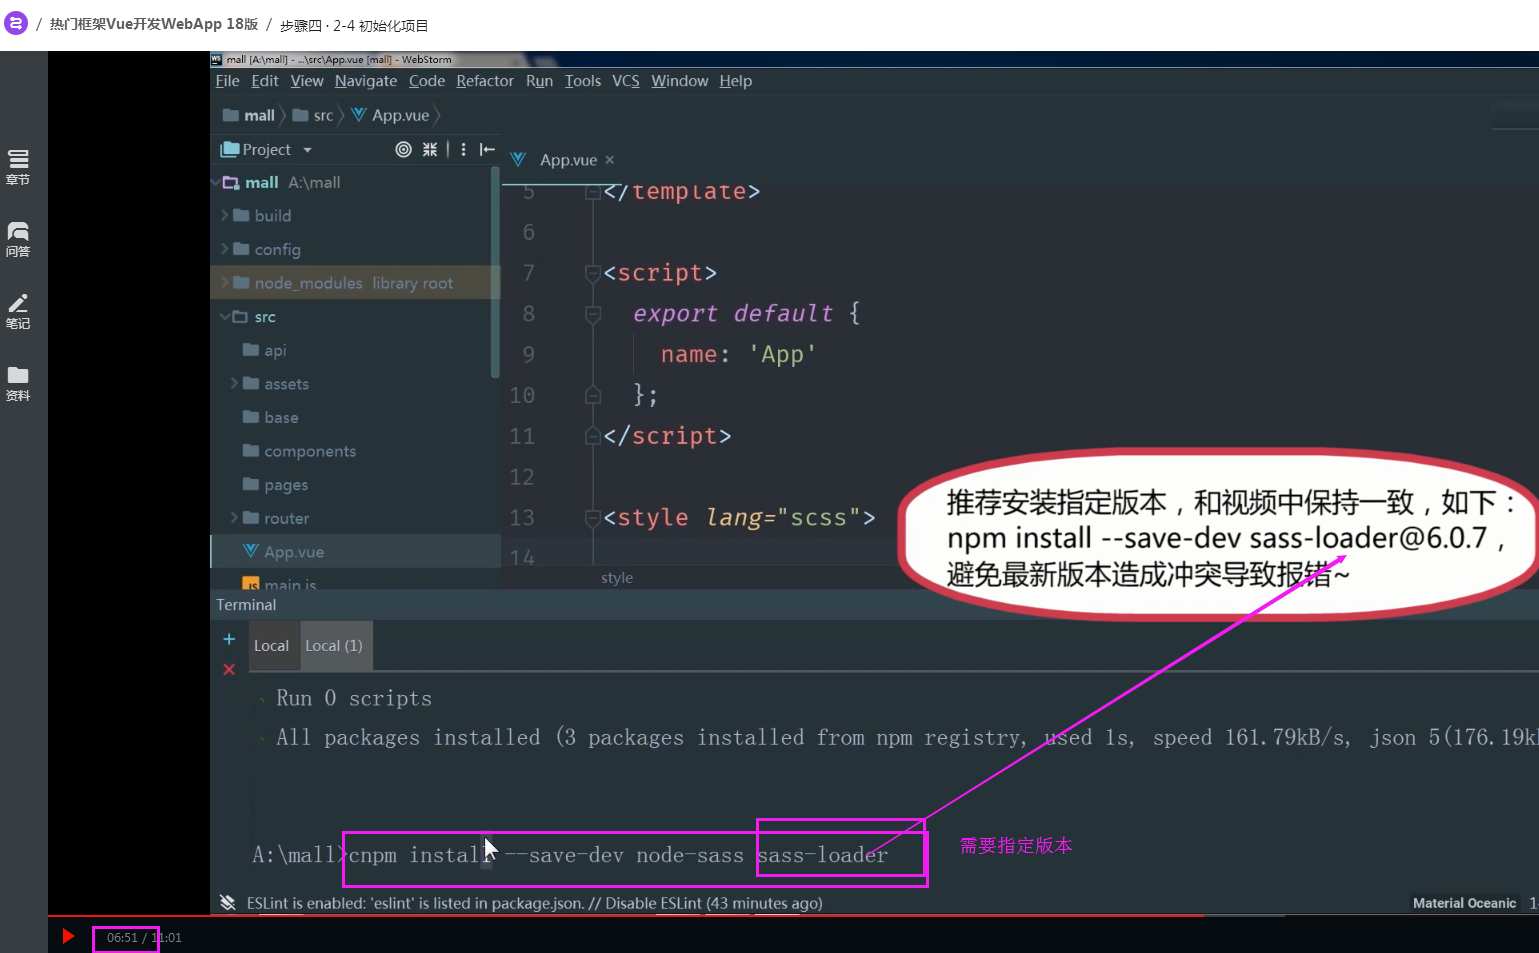Expand the config folder arrow
This screenshot has height=953, width=1539.
[224, 249]
